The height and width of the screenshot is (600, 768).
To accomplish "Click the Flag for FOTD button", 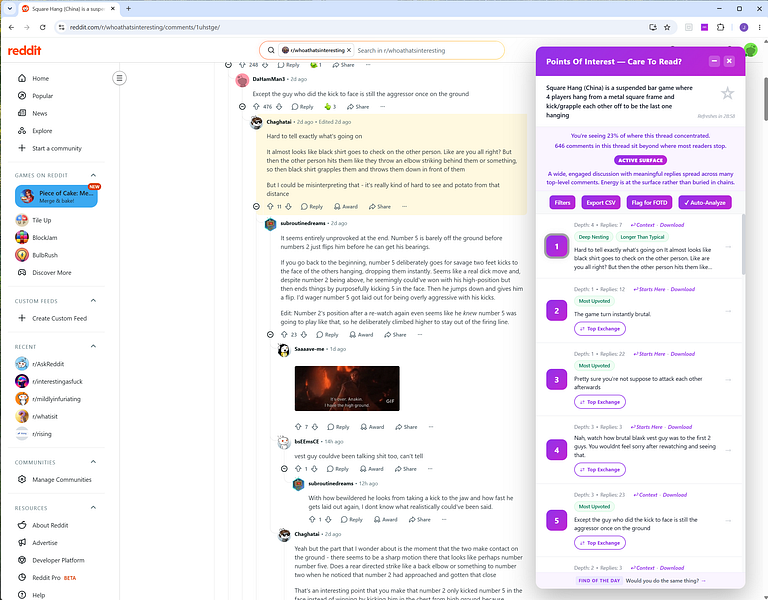I will coord(649,202).
